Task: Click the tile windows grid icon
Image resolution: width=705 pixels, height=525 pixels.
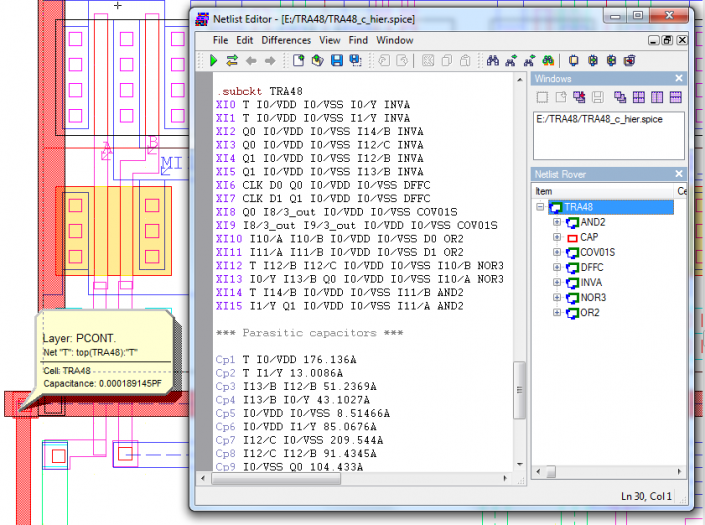Action: coord(639,97)
